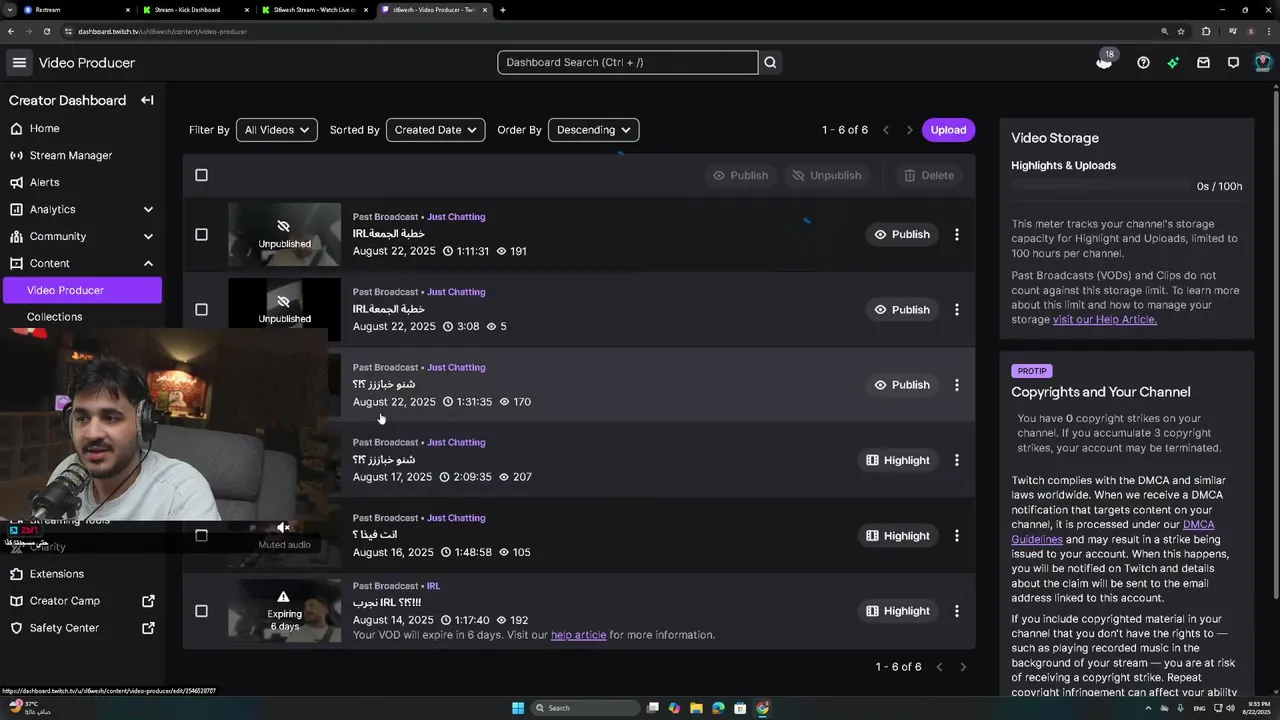Image resolution: width=1280 pixels, height=720 pixels.
Task: Open Microsoft Edge from the taskbar
Action: (x=718, y=708)
